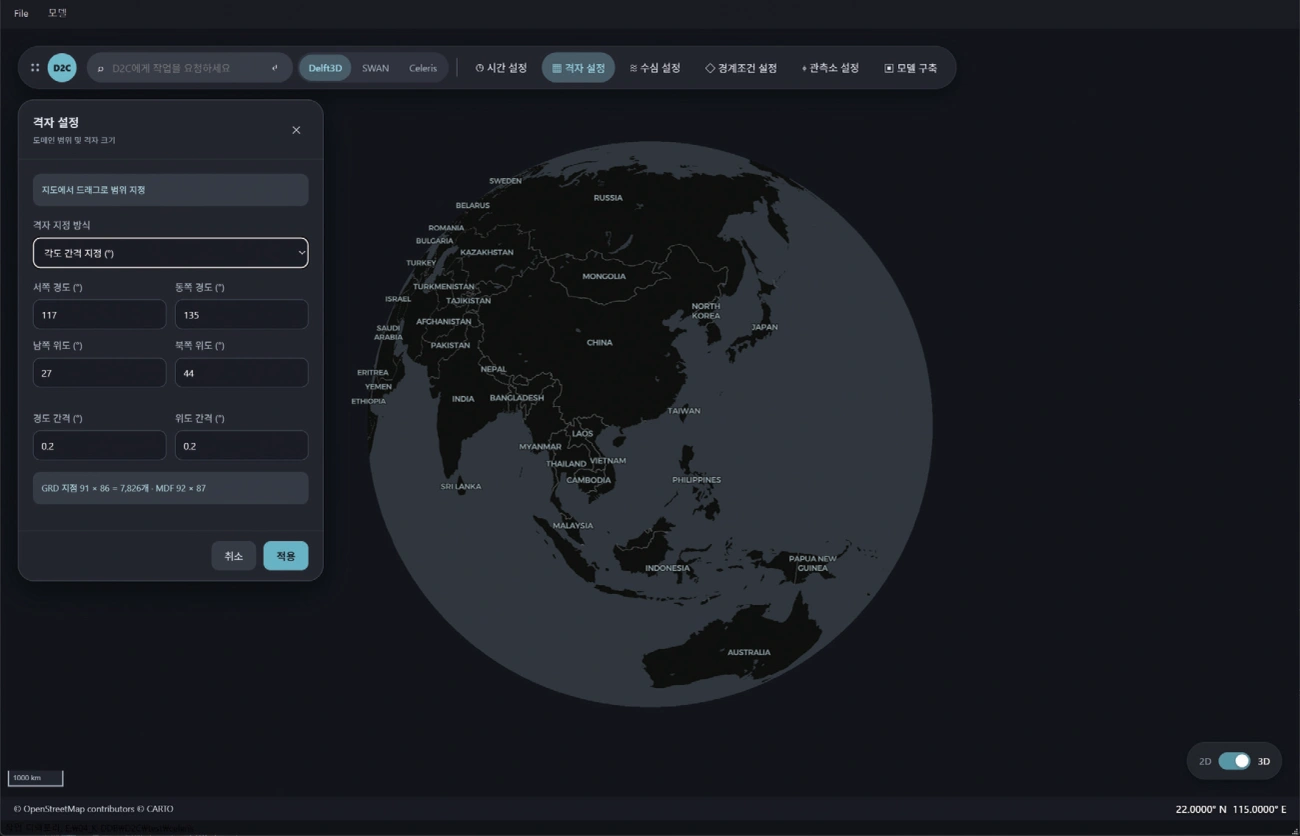Image resolution: width=1300 pixels, height=836 pixels.
Task: Click the RUSSIA label on the globe
Action: click(608, 198)
